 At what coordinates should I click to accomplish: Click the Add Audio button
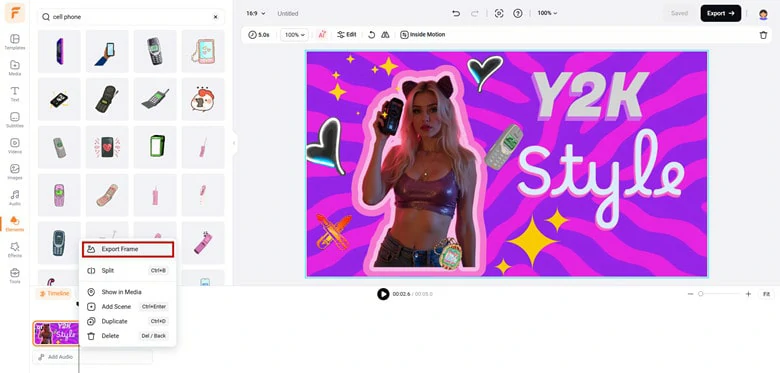point(56,357)
